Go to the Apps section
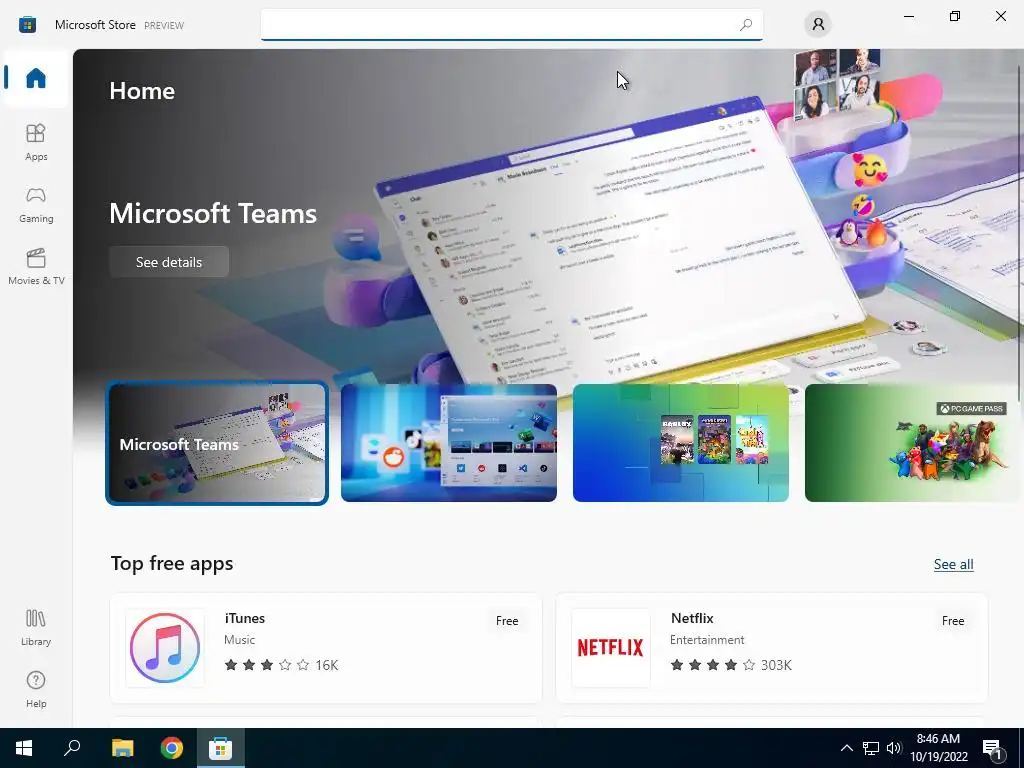This screenshot has height=768, width=1024. click(36, 142)
